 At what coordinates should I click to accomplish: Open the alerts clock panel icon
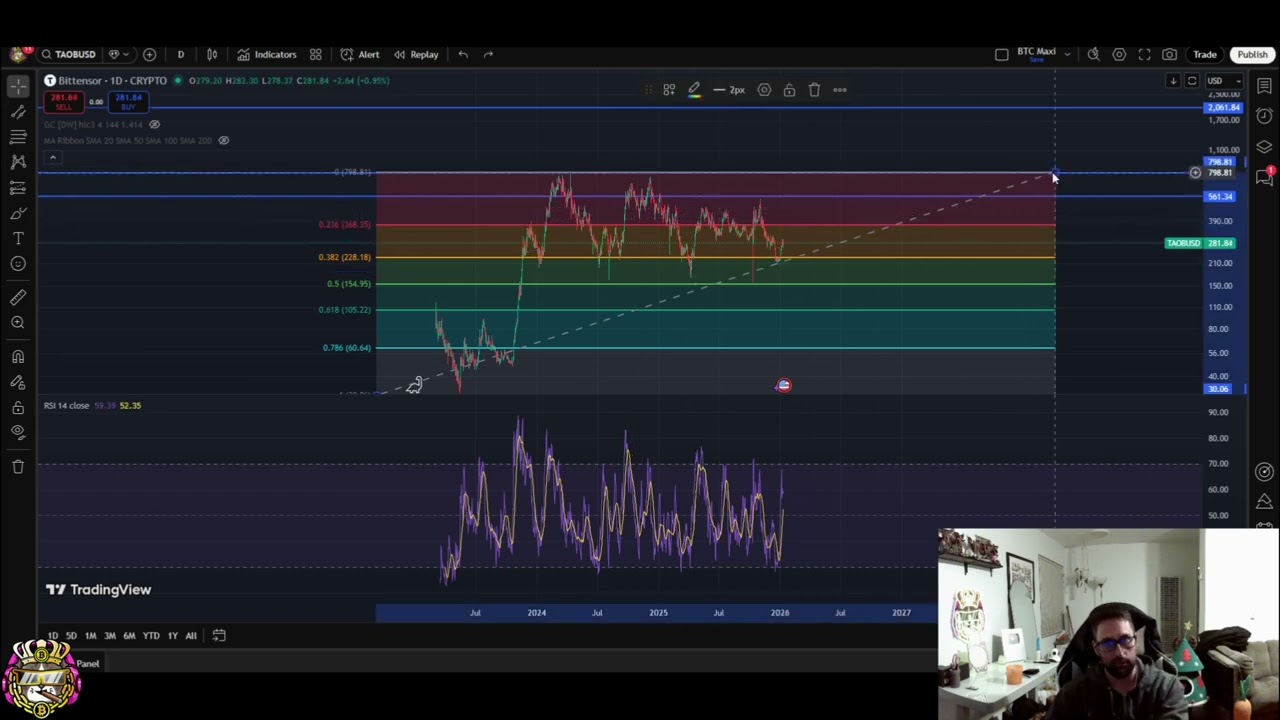point(1264,116)
